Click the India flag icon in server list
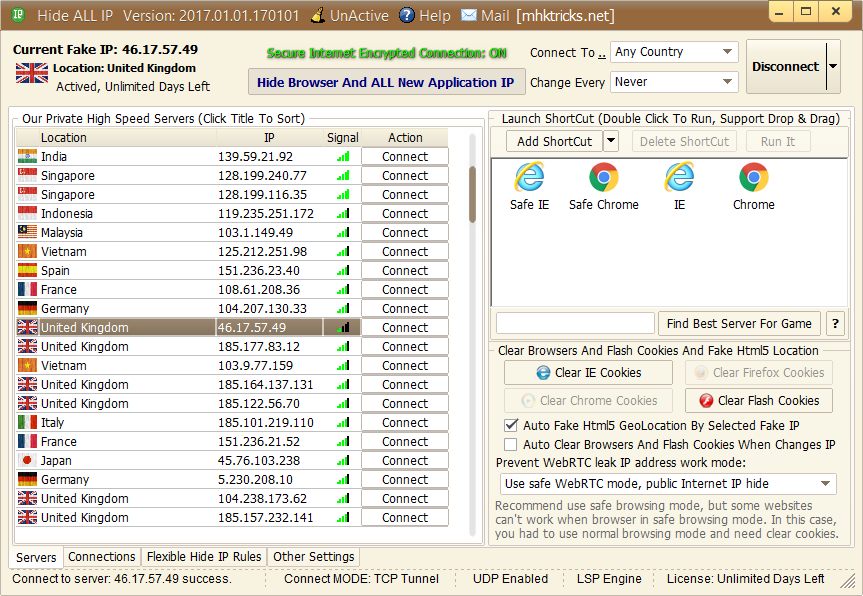 click(27, 156)
